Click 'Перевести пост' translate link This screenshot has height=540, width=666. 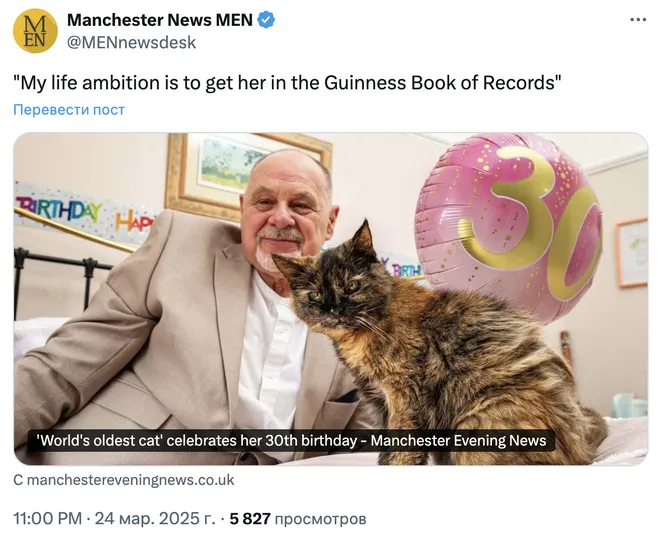(x=69, y=110)
